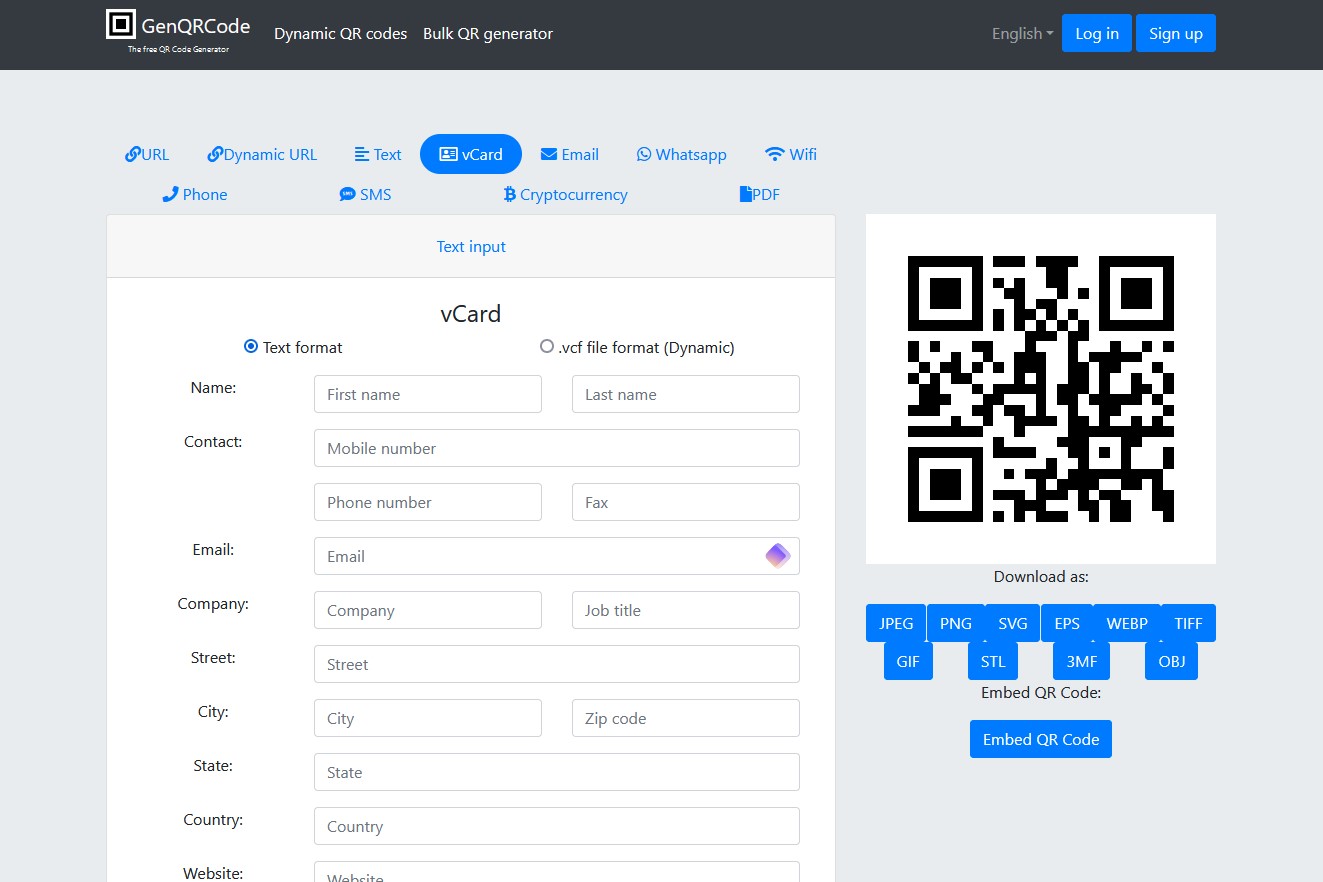Download QR code as SVG
This screenshot has width=1323, height=882.
coord(1013,623)
